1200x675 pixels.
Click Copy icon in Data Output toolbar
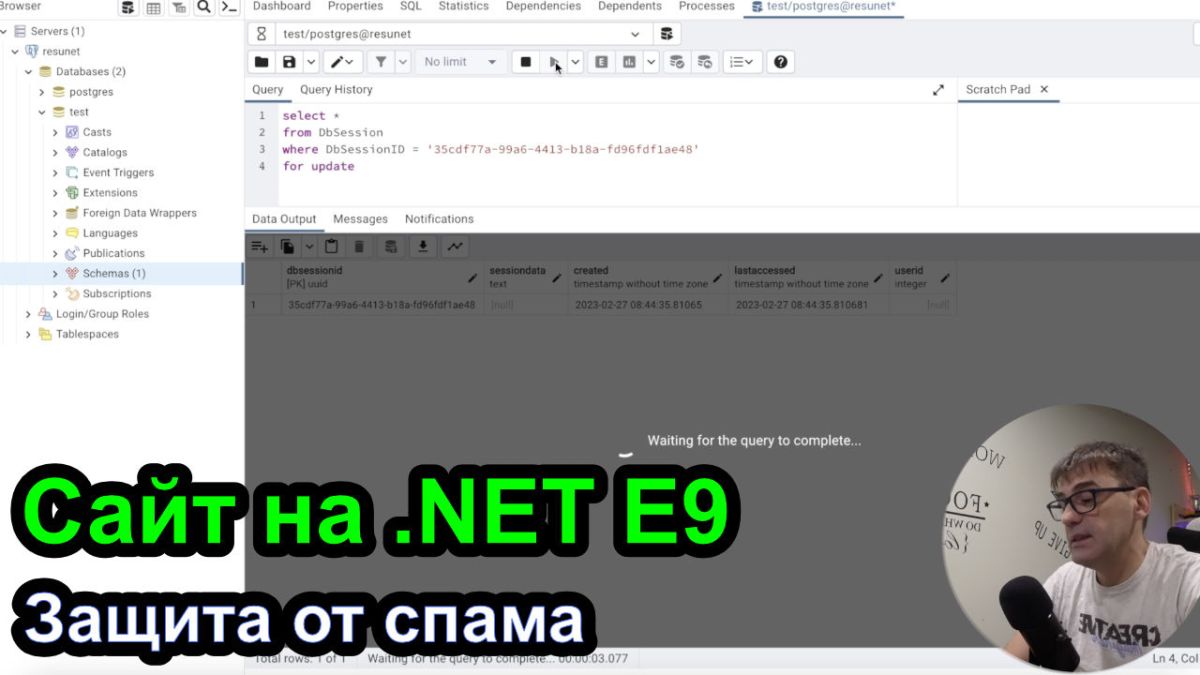(288, 246)
